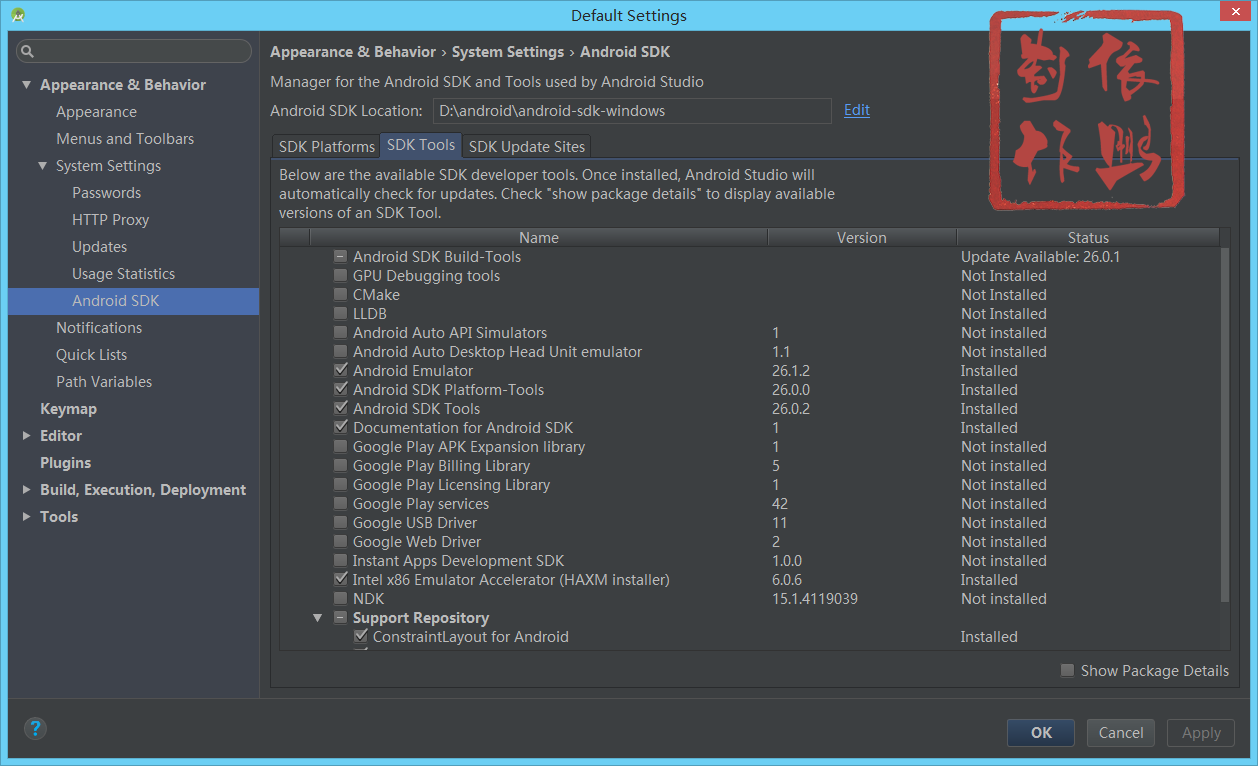Click System Settings in the breadcrumb
The width and height of the screenshot is (1258, 766).
click(x=508, y=52)
